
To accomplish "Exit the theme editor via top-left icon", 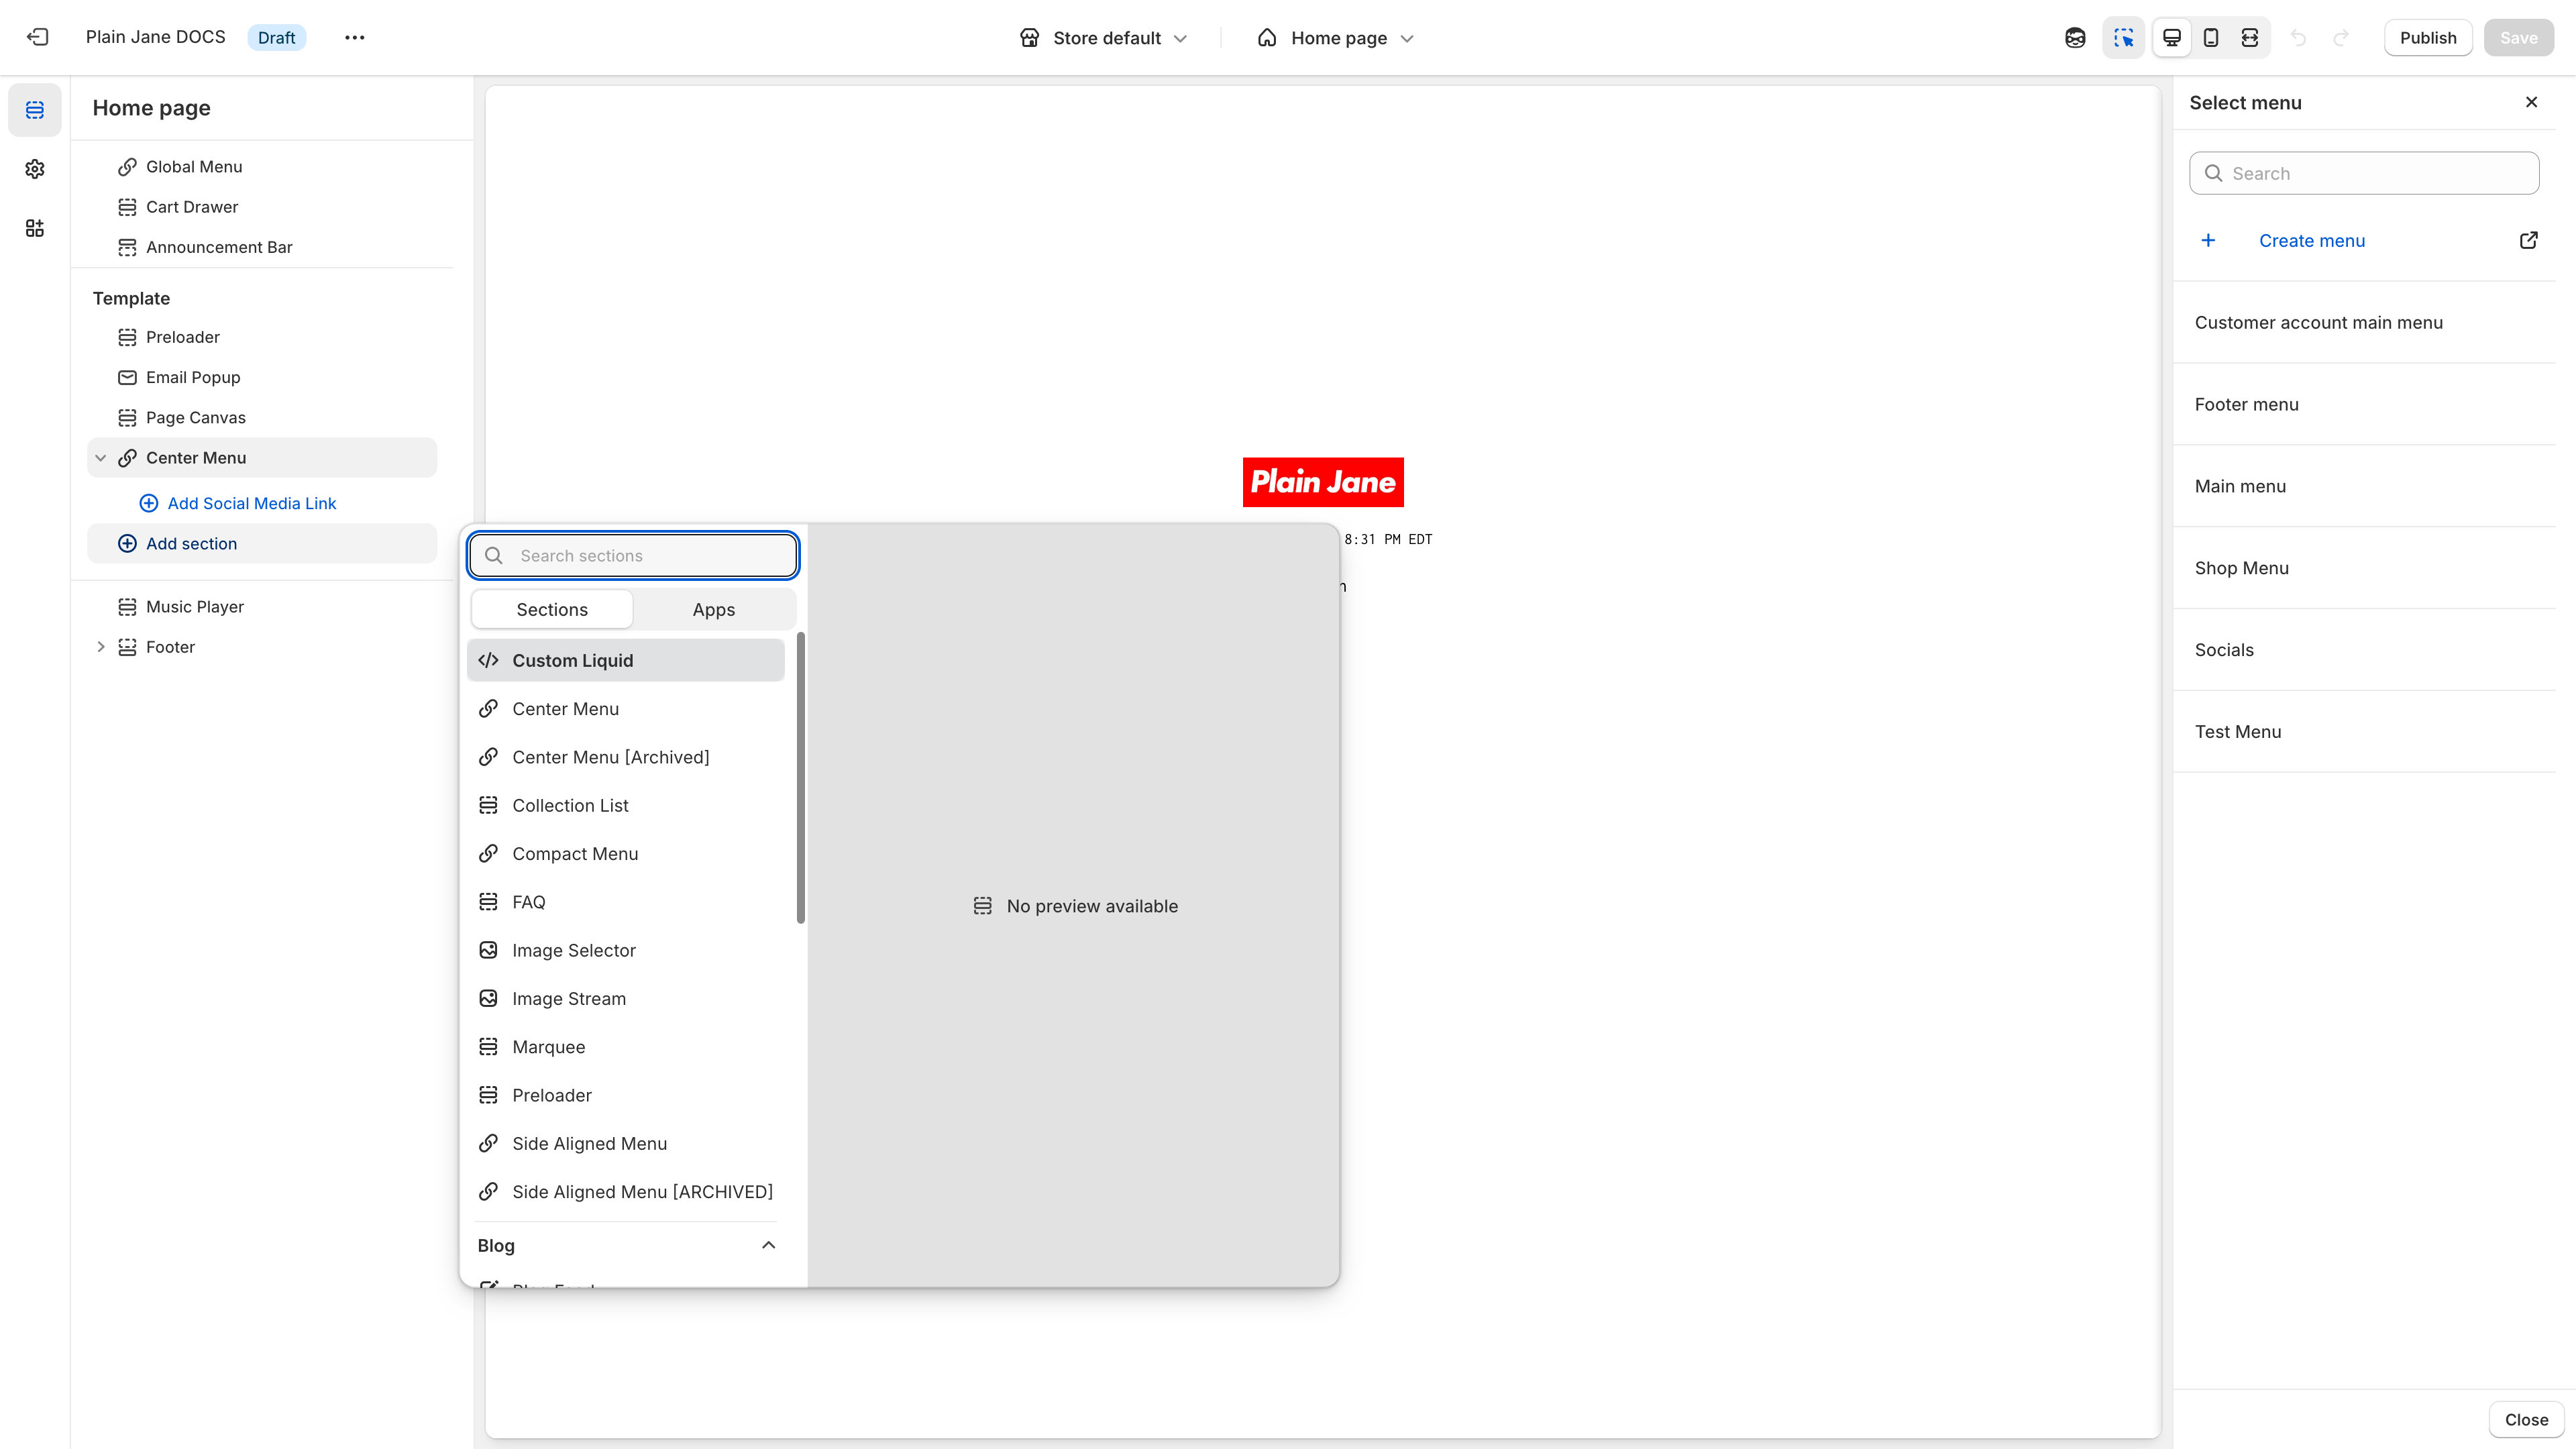I will pos(37,37).
